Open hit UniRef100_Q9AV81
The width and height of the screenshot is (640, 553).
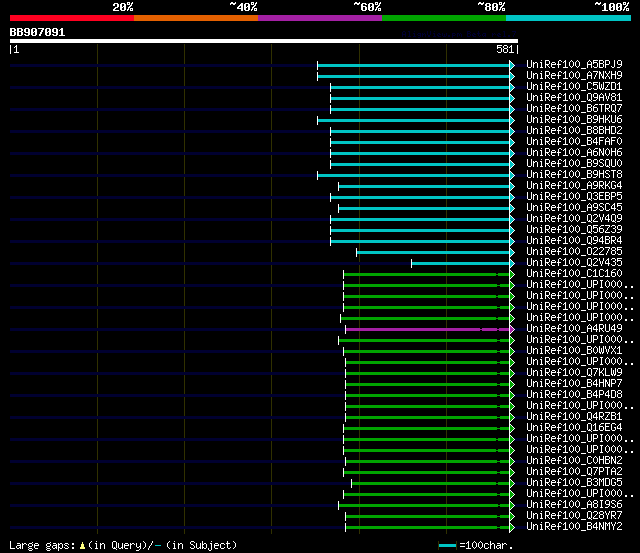tap(574, 97)
